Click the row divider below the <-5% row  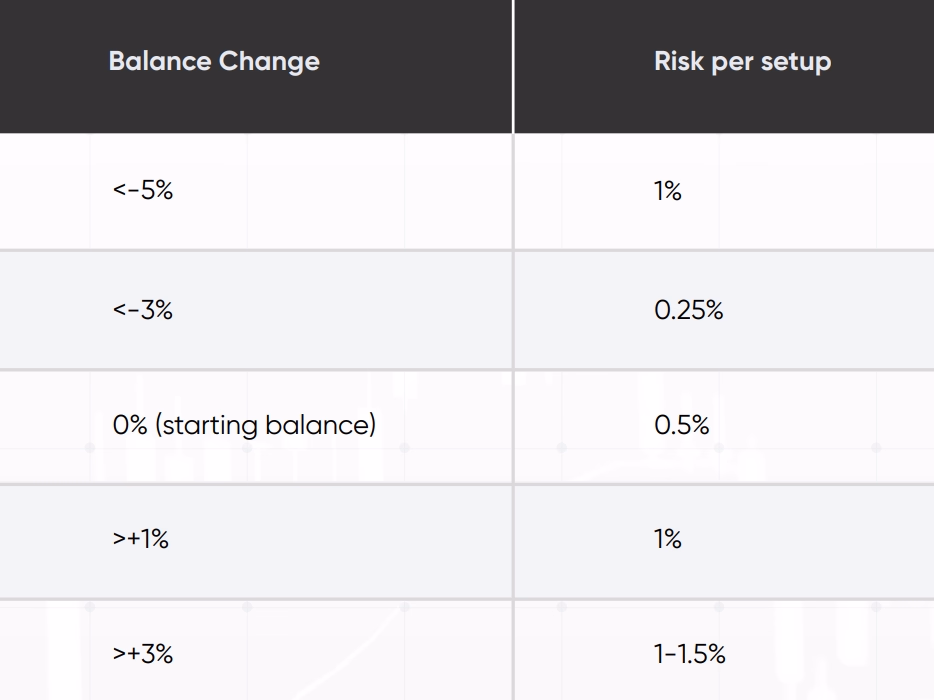tap(256, 250)
